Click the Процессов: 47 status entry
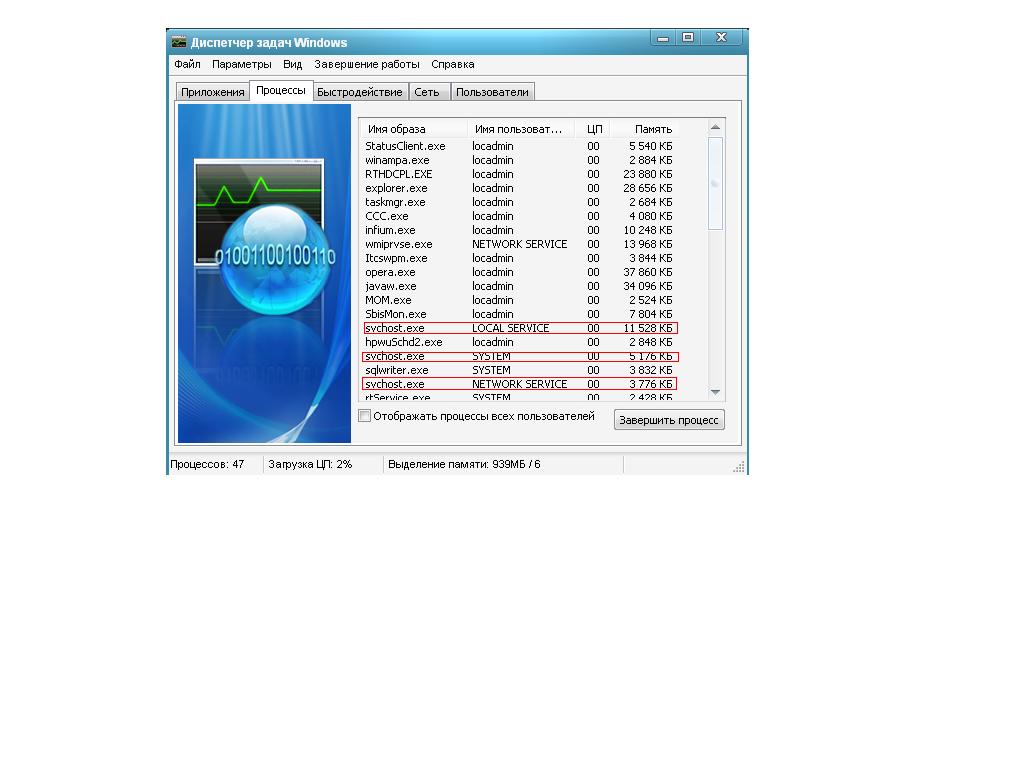The image size is (1024, 768). (207, 464)
